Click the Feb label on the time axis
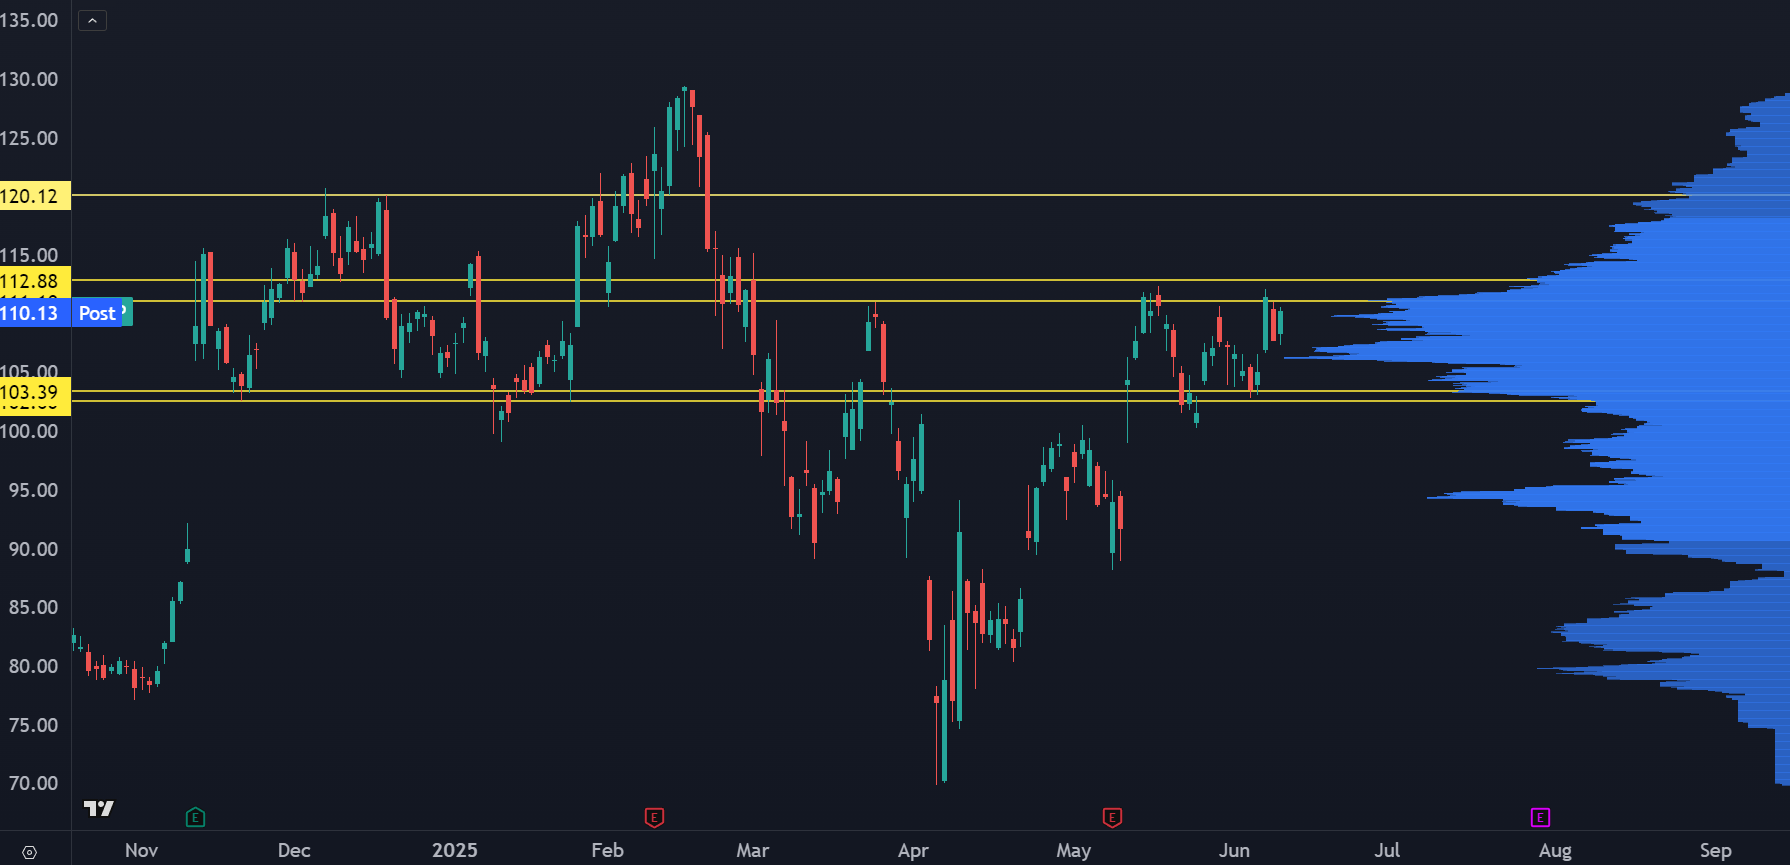This screenshot has height=865, width=1790. coord(607,850)
